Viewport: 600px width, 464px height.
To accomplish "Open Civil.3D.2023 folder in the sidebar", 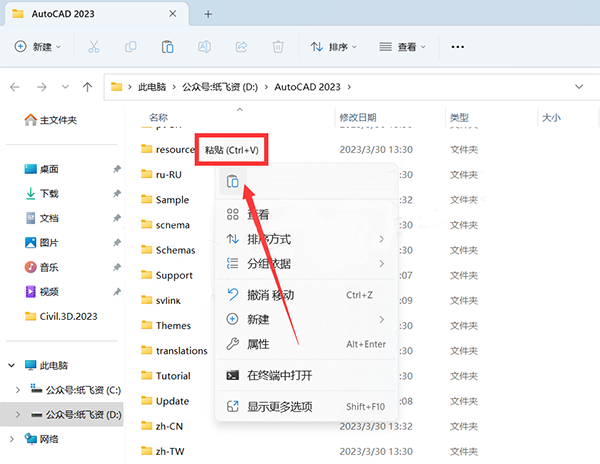I will [x=61, y=316].
